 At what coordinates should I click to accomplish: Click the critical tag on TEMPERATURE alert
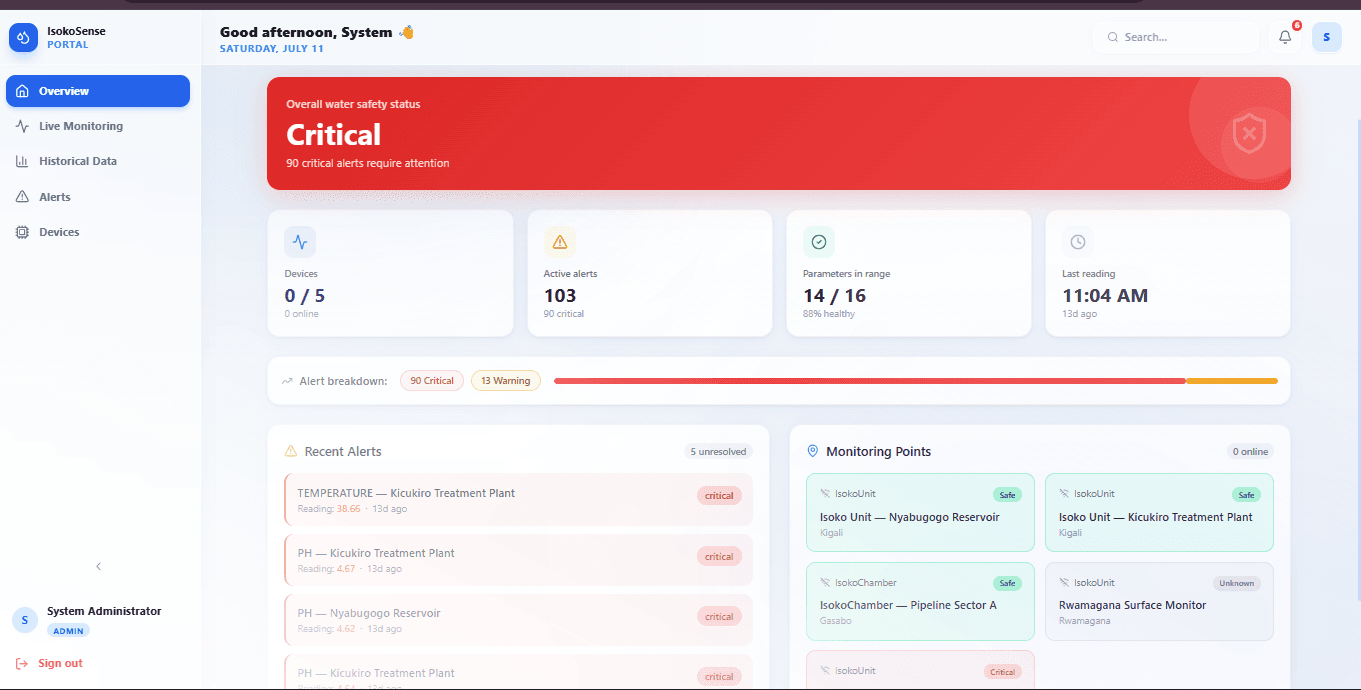coord(719,496)
